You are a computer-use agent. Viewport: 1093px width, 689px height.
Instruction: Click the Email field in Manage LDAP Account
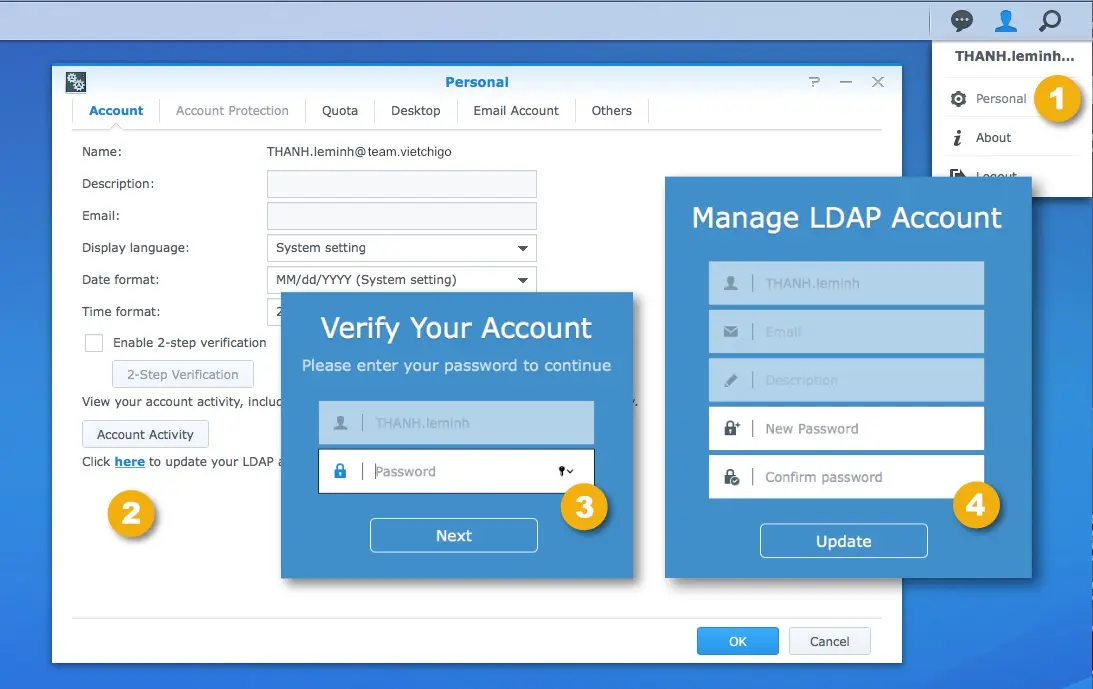click(x=846, y=332)
